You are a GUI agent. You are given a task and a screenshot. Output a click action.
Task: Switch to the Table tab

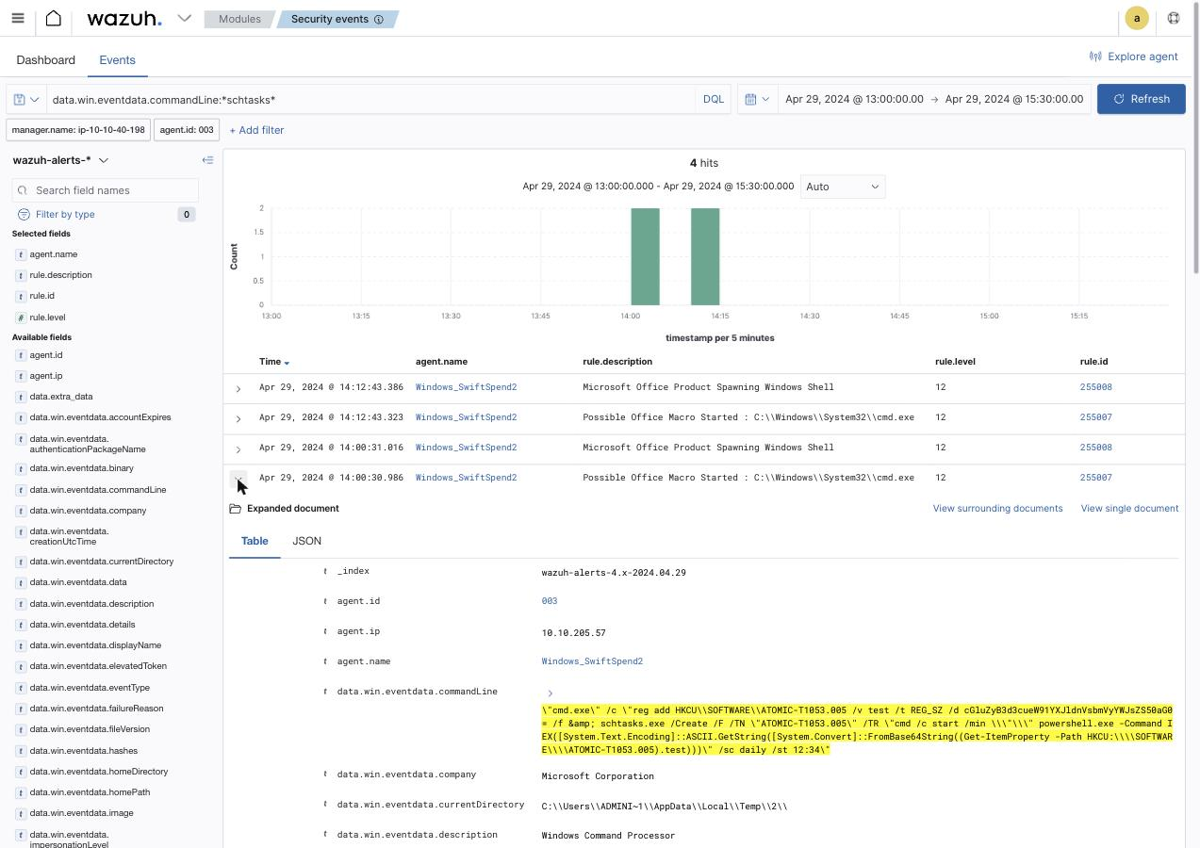[x=255, y=541]
